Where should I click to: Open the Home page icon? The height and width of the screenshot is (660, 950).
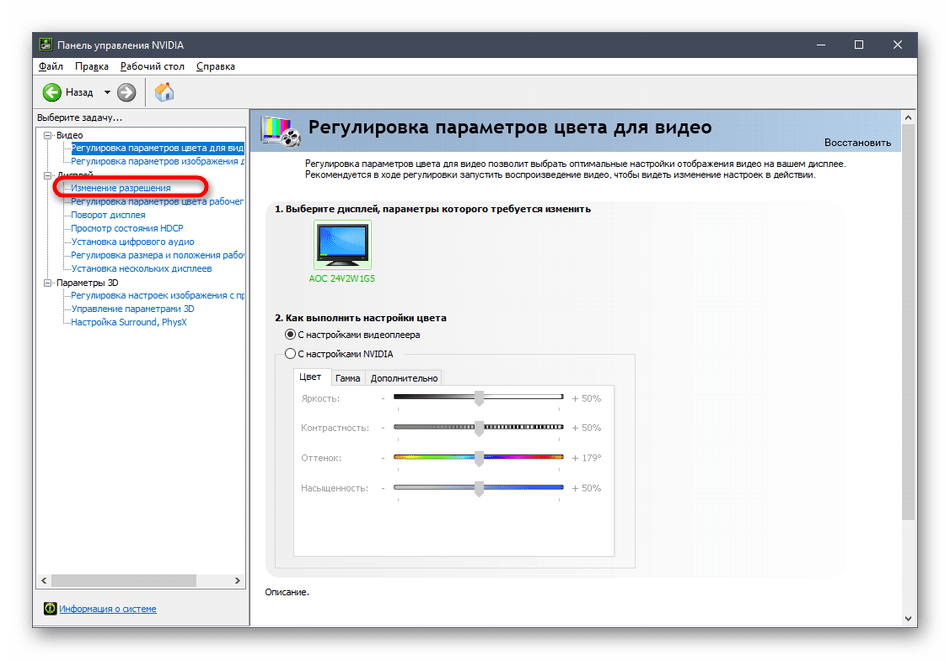165,92
